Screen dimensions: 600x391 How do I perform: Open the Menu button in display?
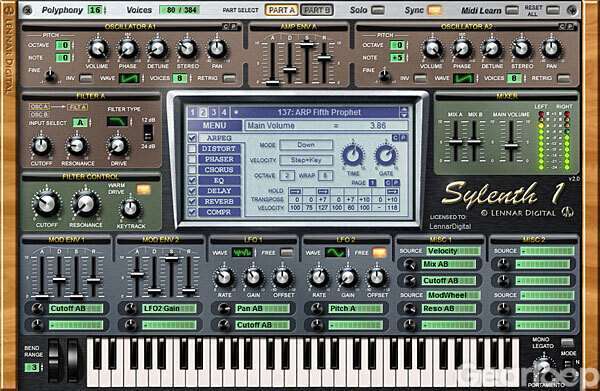tap(214, 125)
